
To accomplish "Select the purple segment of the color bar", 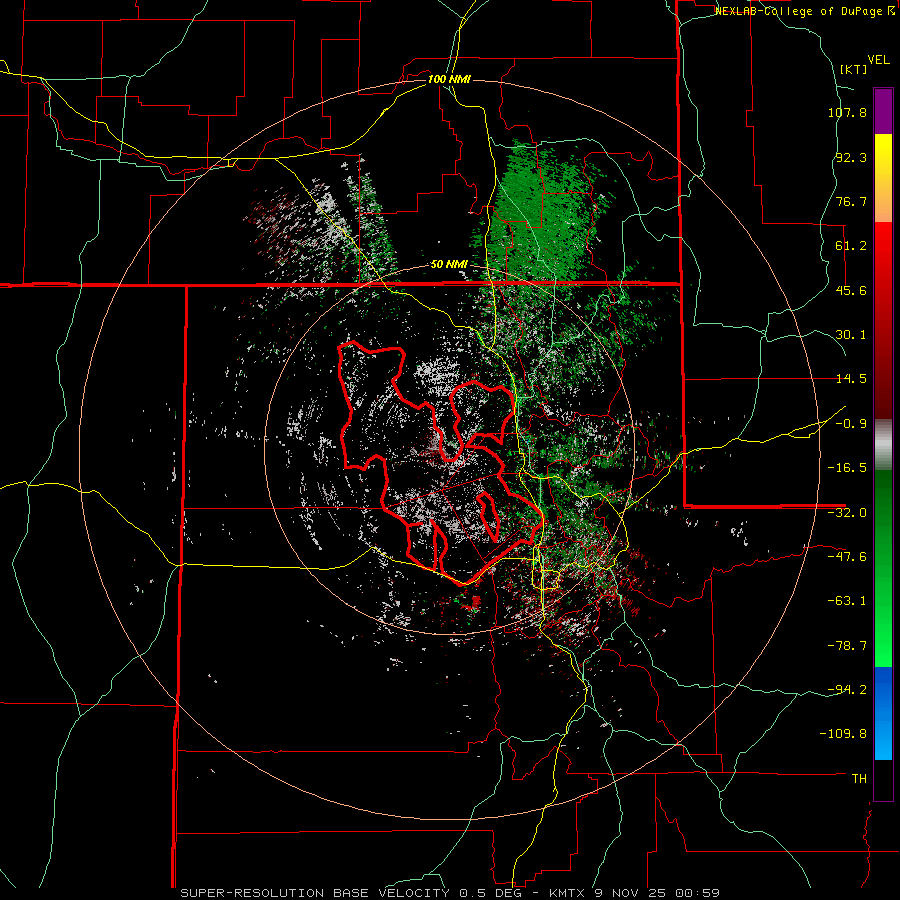I will [x=883, y=111].
